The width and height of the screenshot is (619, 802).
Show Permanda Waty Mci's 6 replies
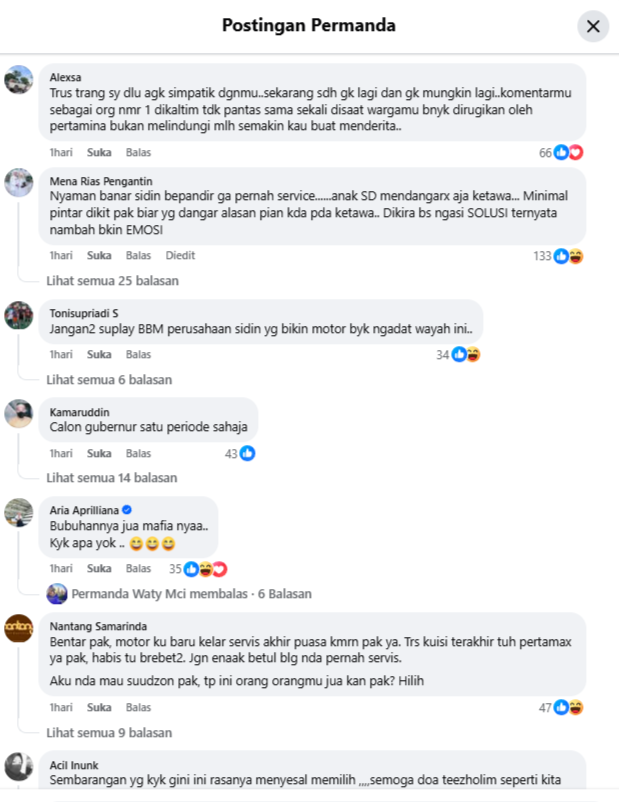tap(191, 594)
